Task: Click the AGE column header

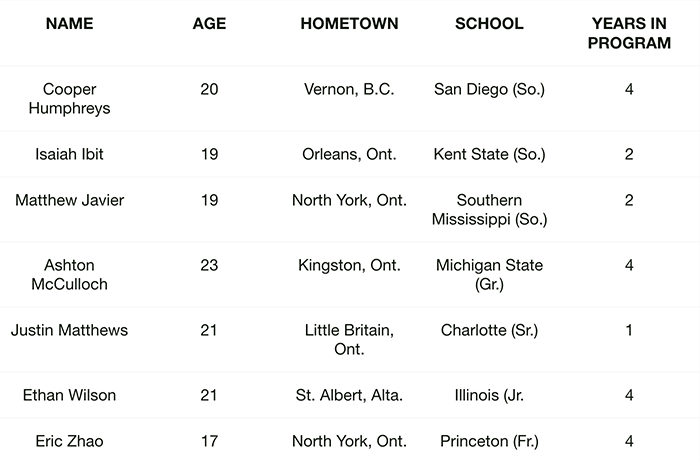Action: pos(209,24)
